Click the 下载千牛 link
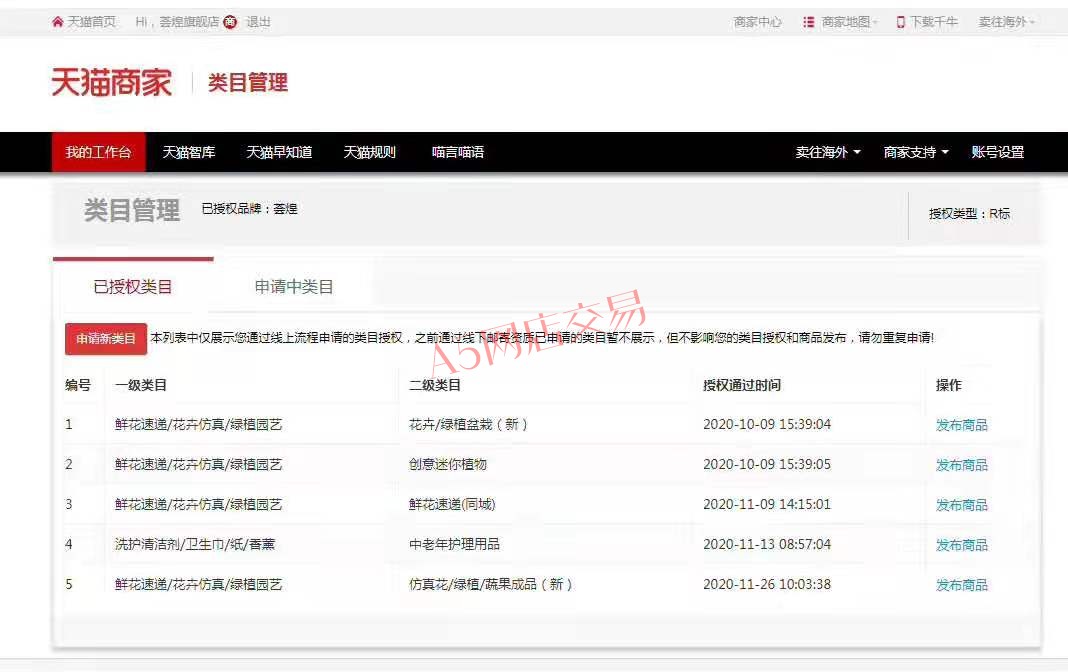 (x=934, y=22)
